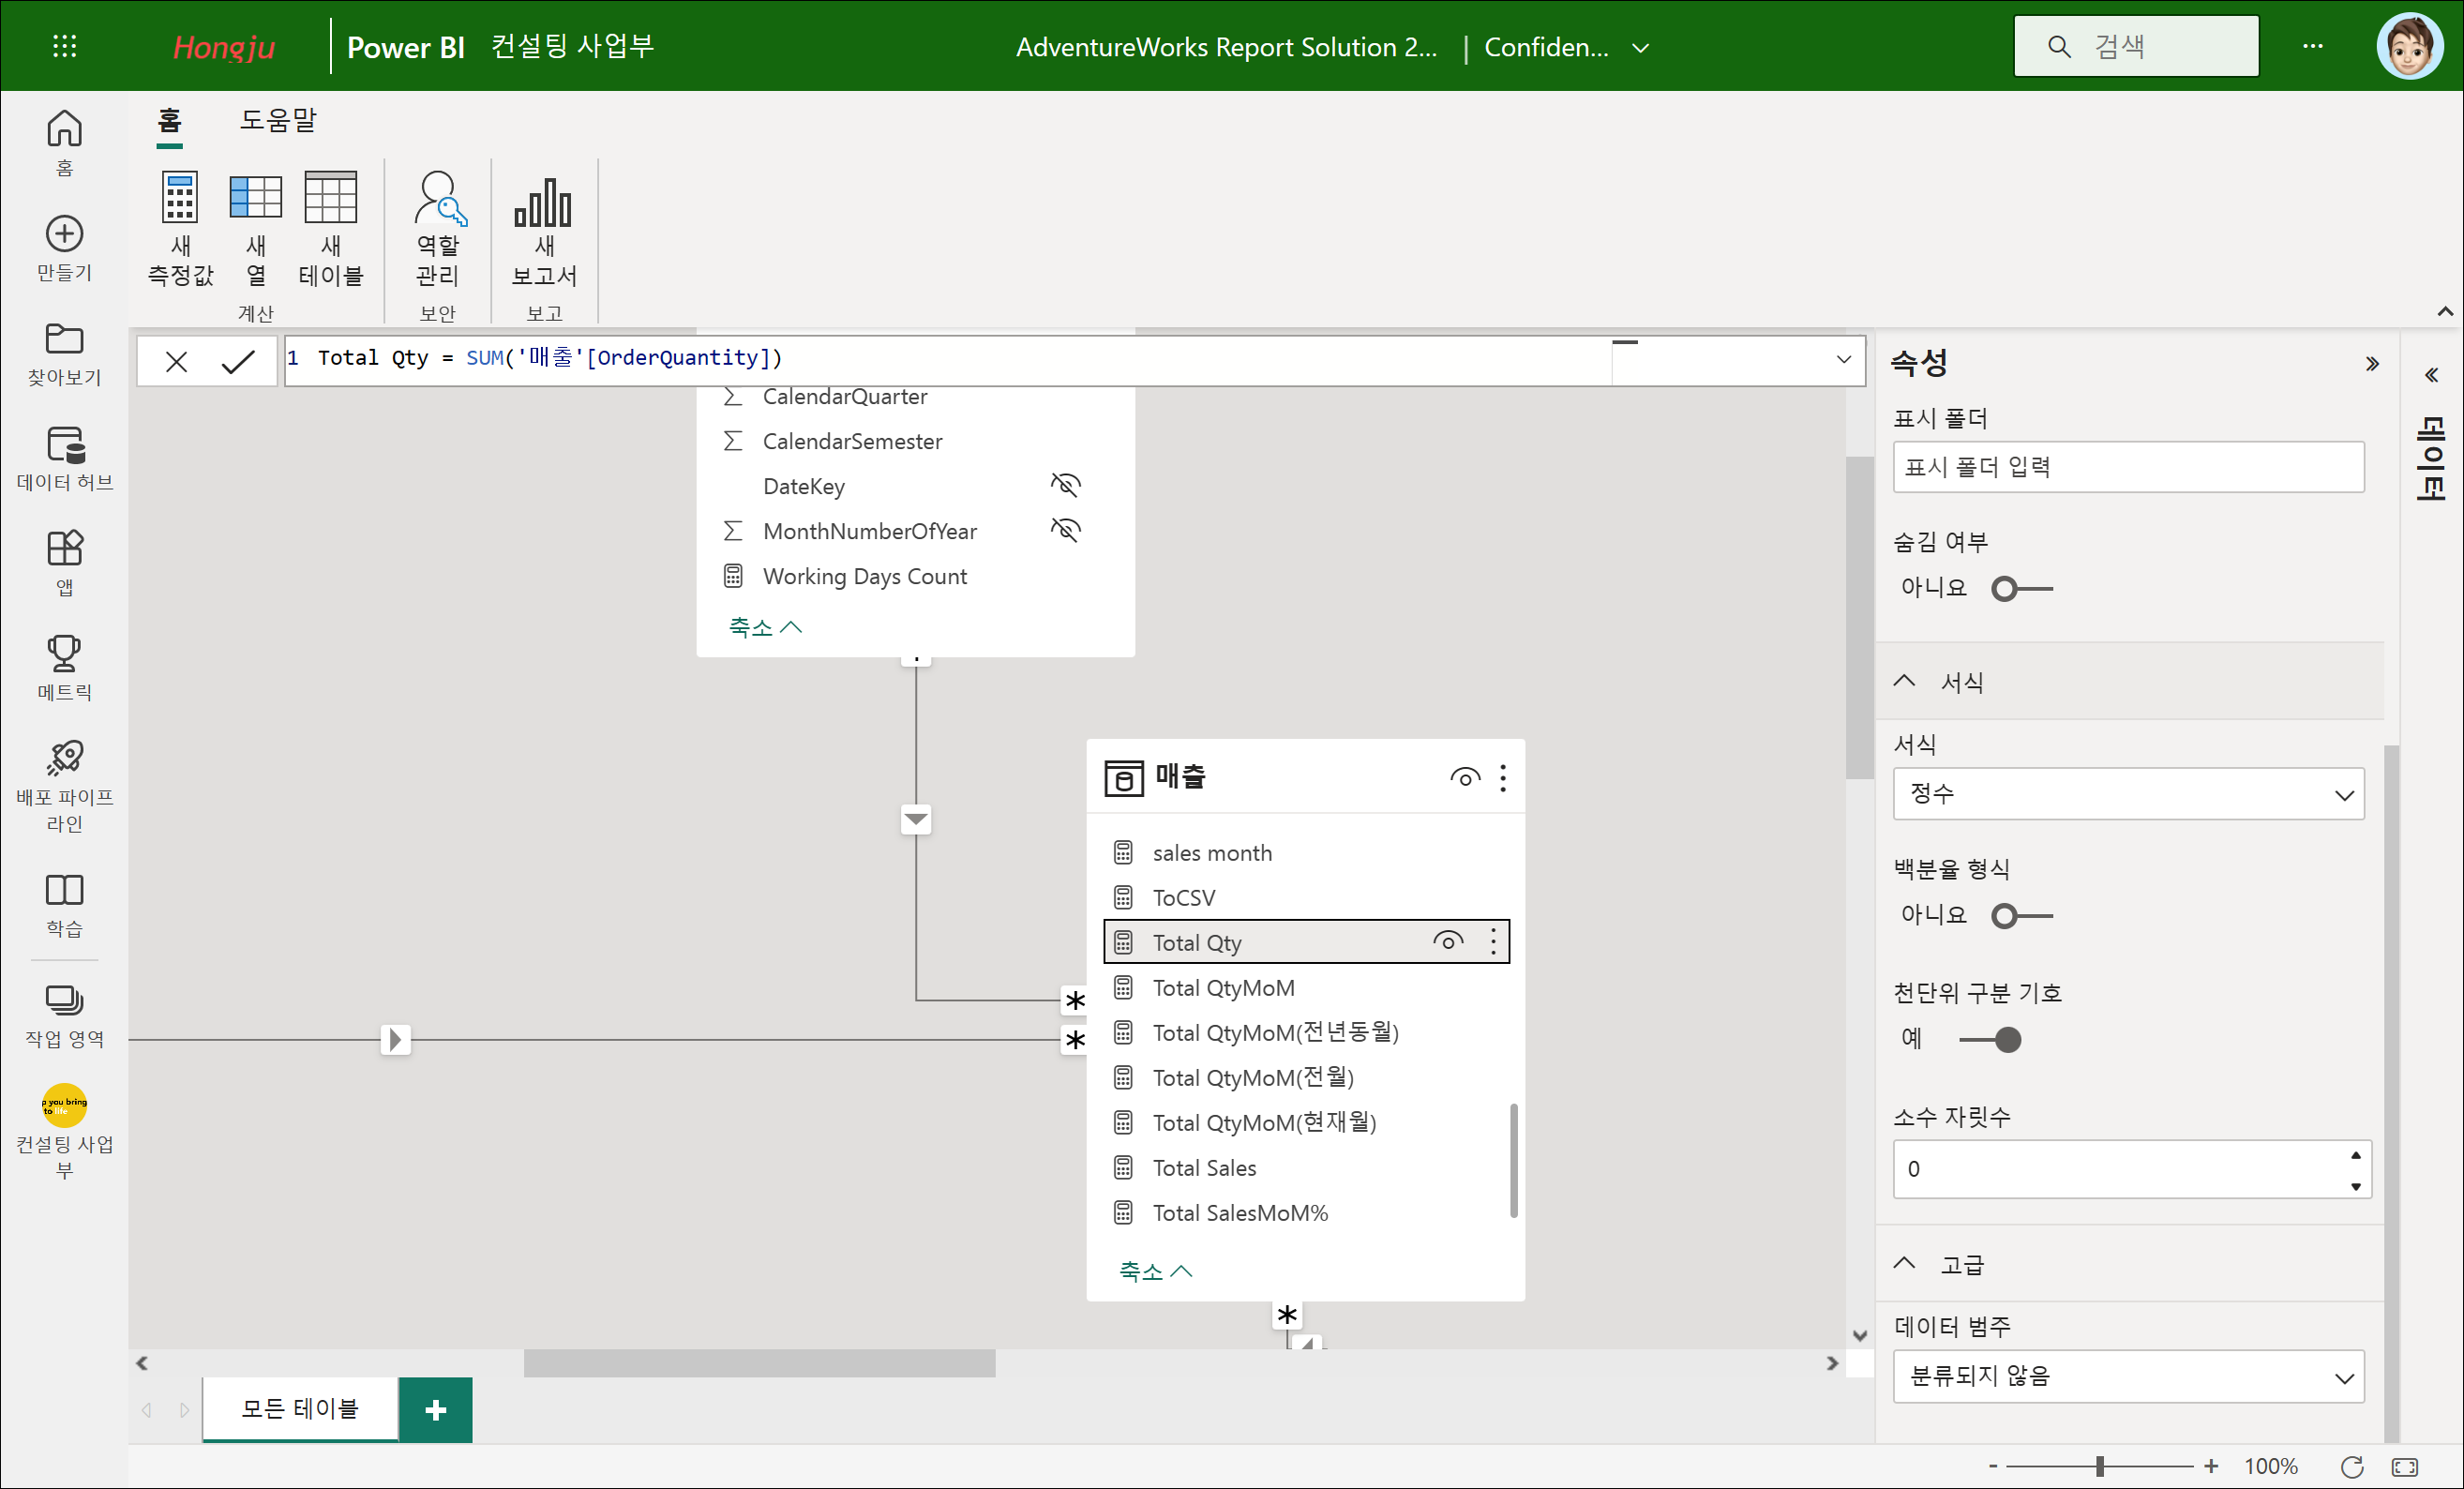Select the All tables (모든 테이블) tab

pos(300,1408)
